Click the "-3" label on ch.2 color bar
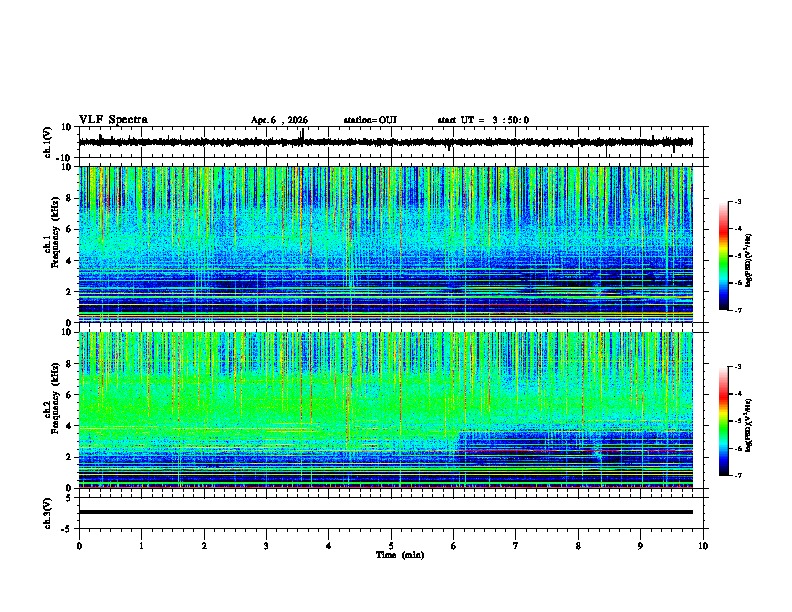The height and width of the screenshot is (612, 792). point(737,367)
